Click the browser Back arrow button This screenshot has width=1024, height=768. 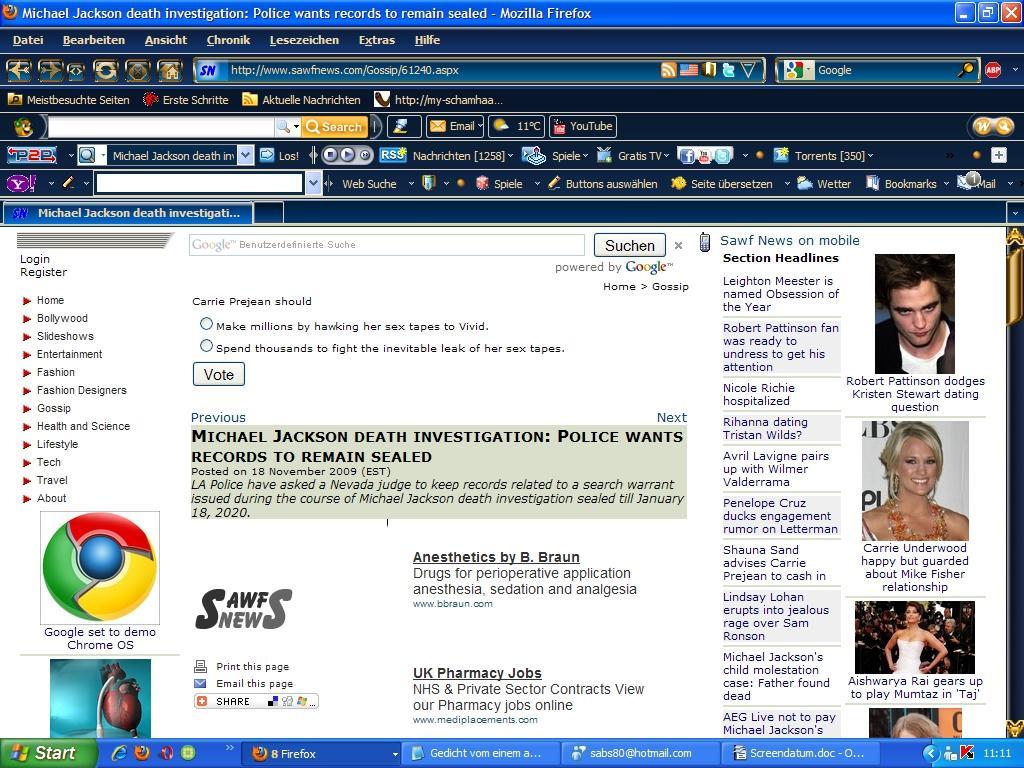pos(18,70)
